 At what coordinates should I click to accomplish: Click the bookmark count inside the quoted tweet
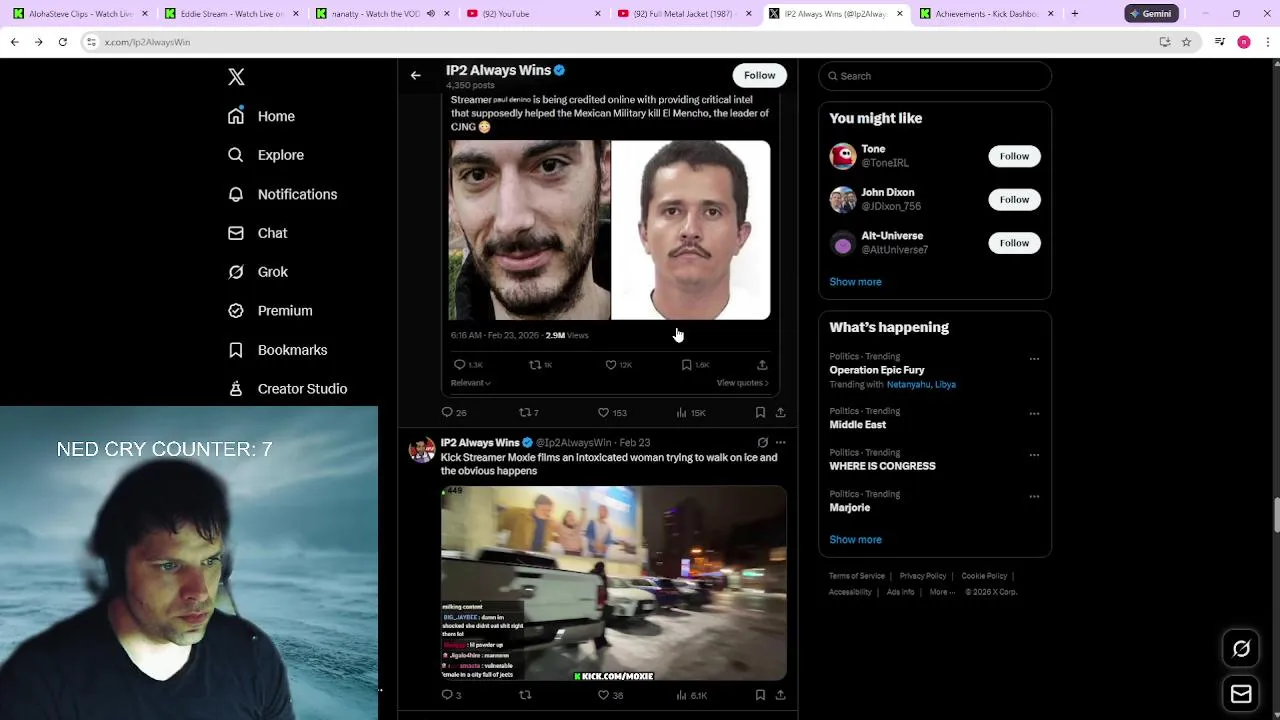[695, 365]
